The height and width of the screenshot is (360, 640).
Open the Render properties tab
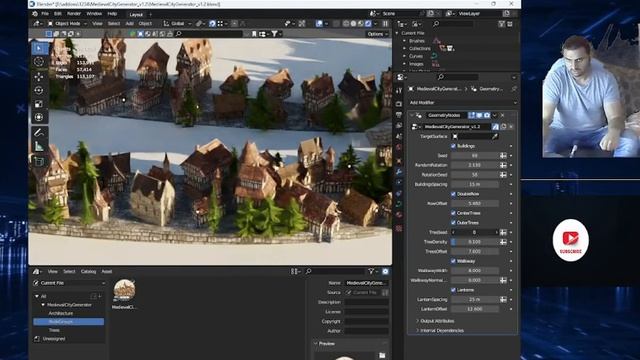tap(399, 104)
